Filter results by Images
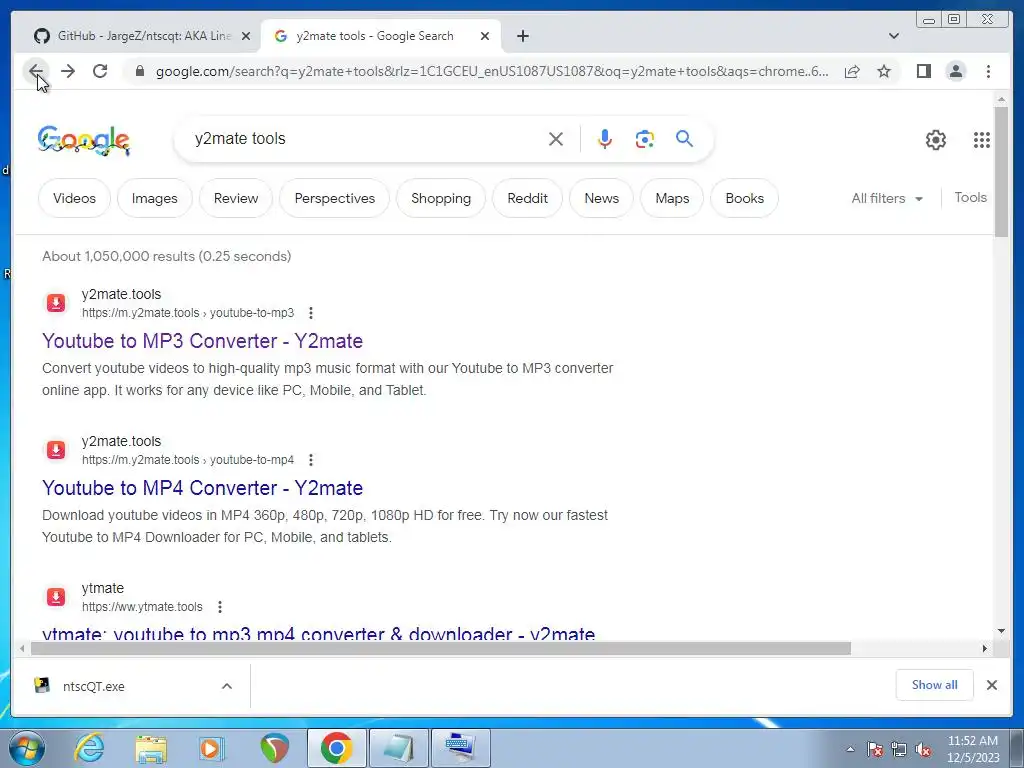 155,199
